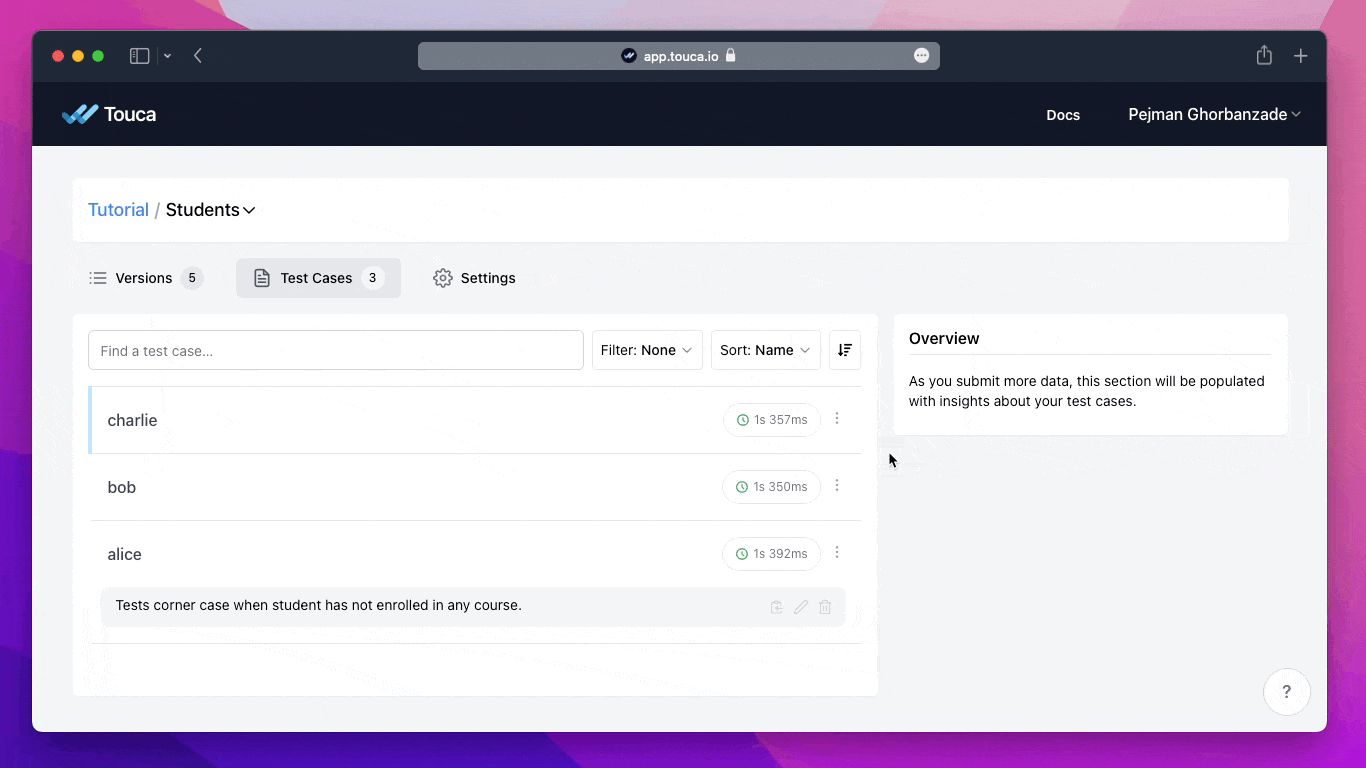Image resolution: width=1366 pixels, height=768 pixels.
Task: Click the 1s 392ms duration badge
Action: coord(771,554)
